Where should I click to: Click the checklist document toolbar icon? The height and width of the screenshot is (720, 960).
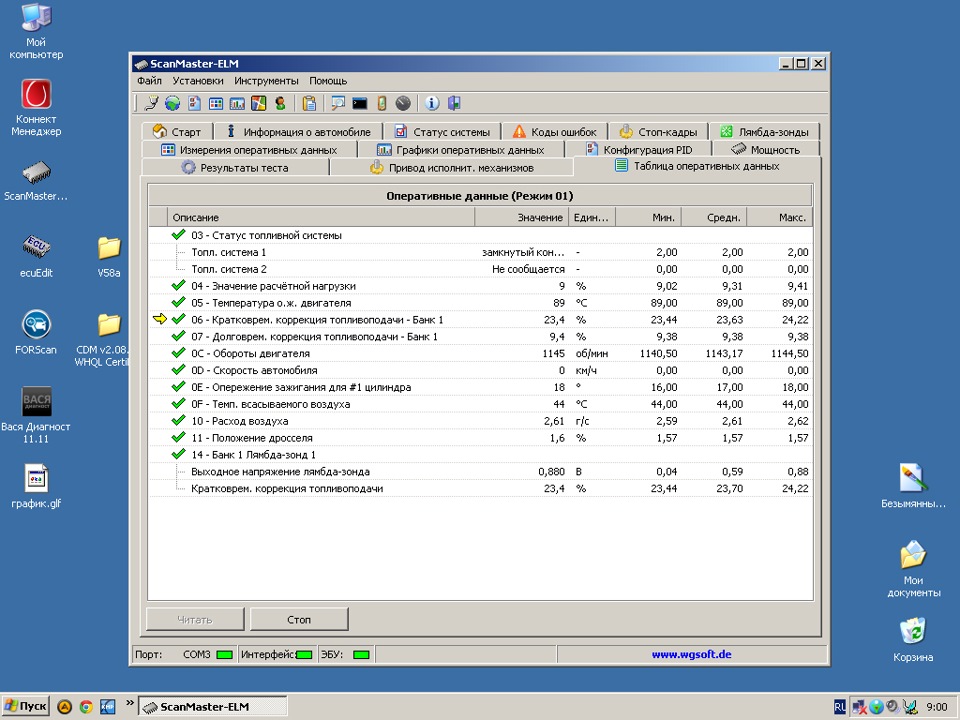point(194,103)
